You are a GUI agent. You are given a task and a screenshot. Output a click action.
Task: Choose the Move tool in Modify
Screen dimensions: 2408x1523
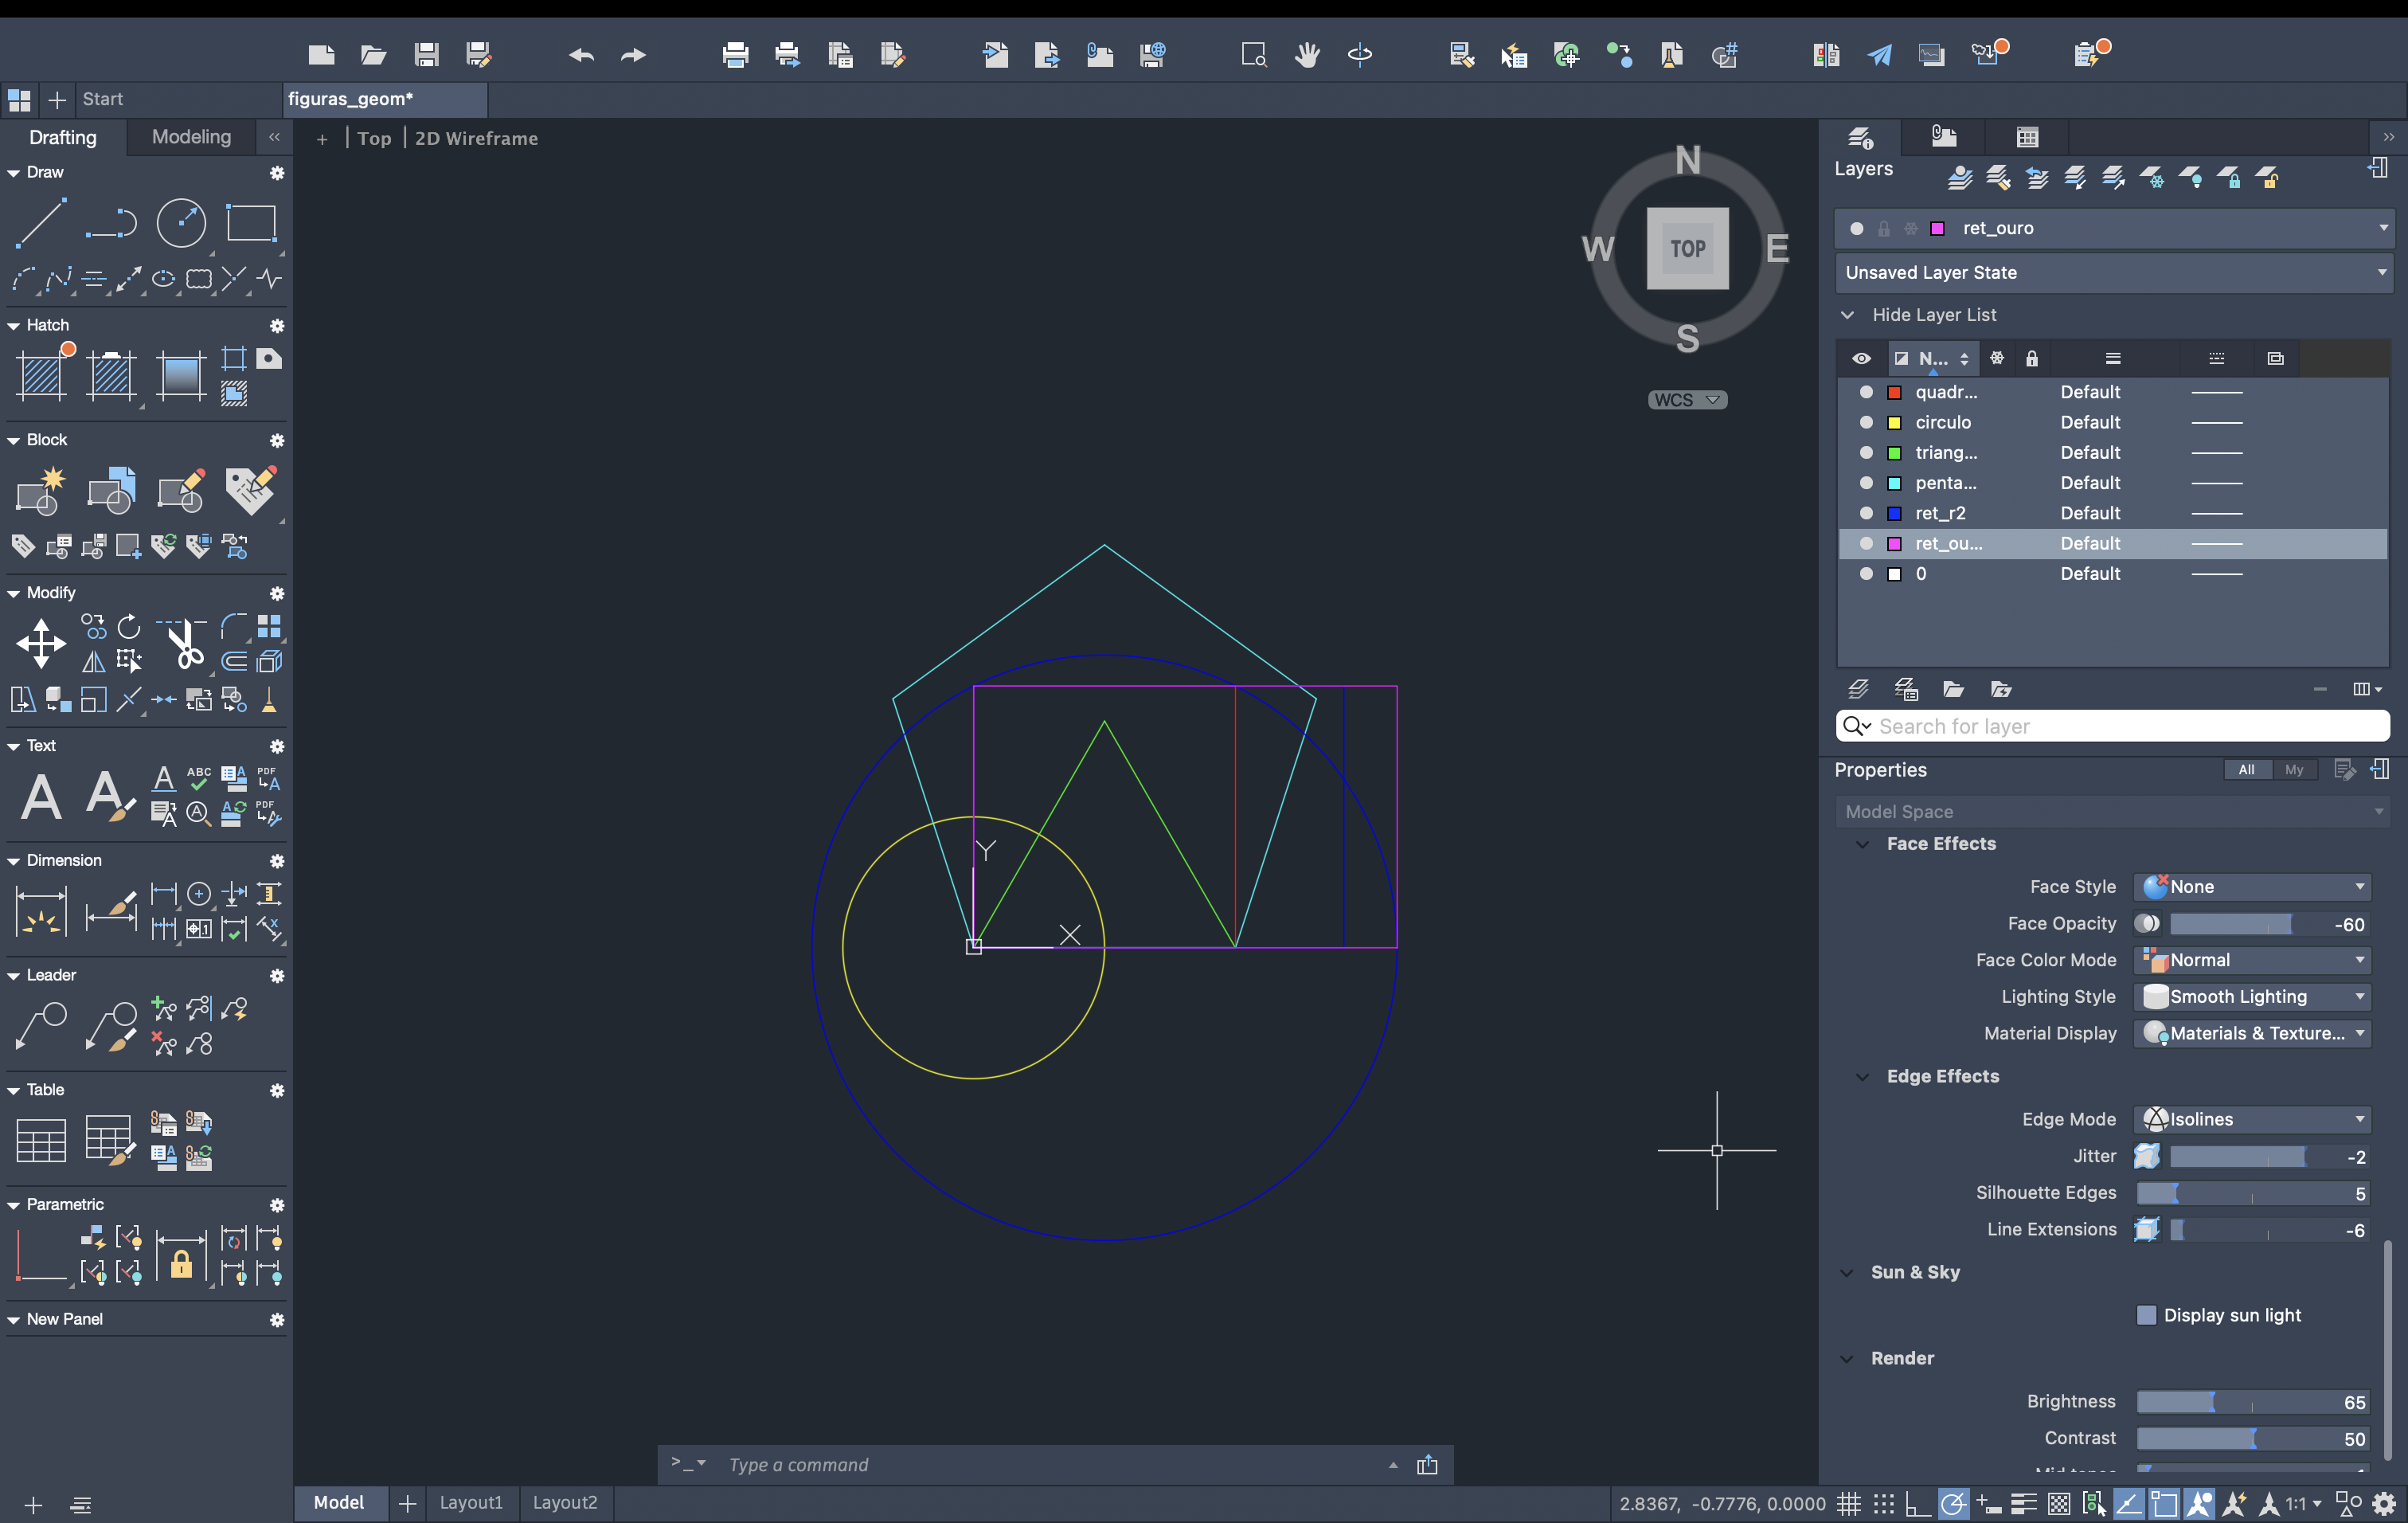coord(41,643)
